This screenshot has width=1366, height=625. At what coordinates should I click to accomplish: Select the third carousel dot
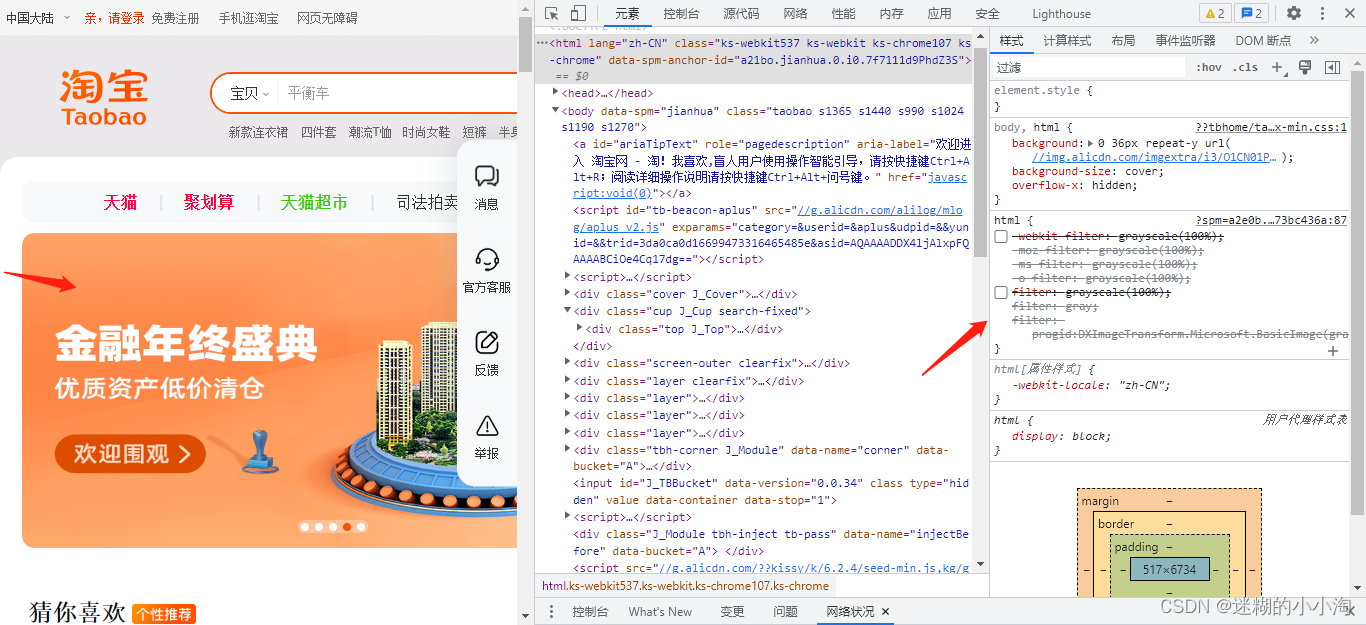(333, 526)
